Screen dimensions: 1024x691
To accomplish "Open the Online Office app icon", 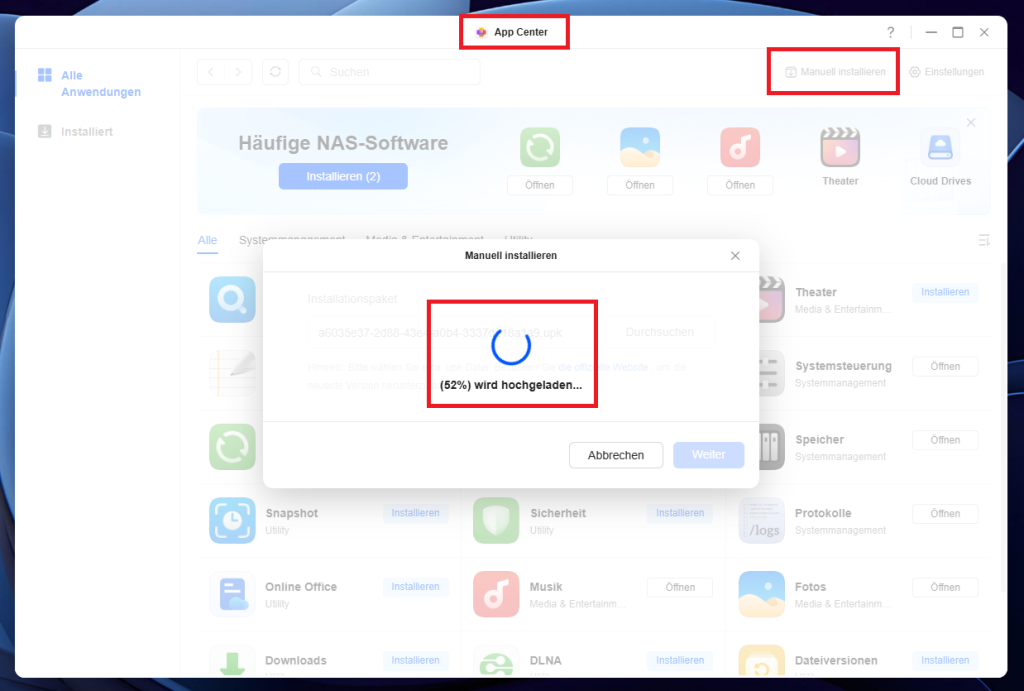I will pos(232,594).
